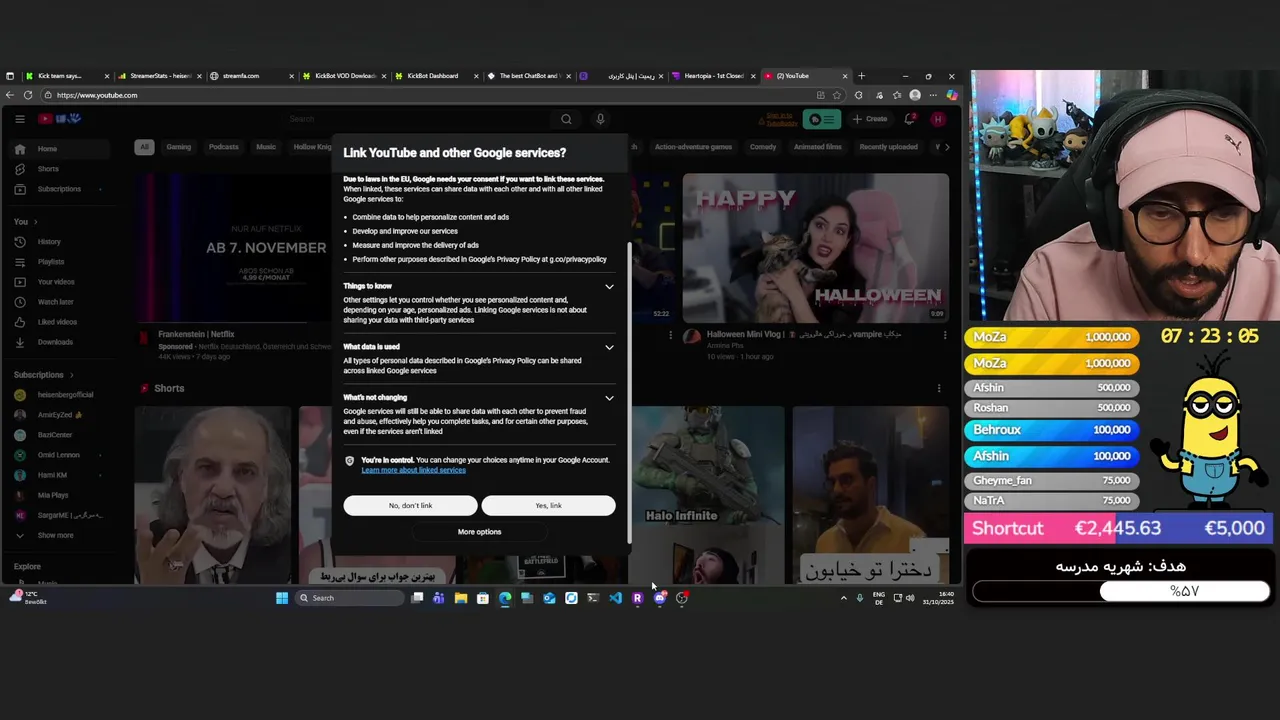
Task: Open YouTube notifications bell
Action: [x=909, y=119]
